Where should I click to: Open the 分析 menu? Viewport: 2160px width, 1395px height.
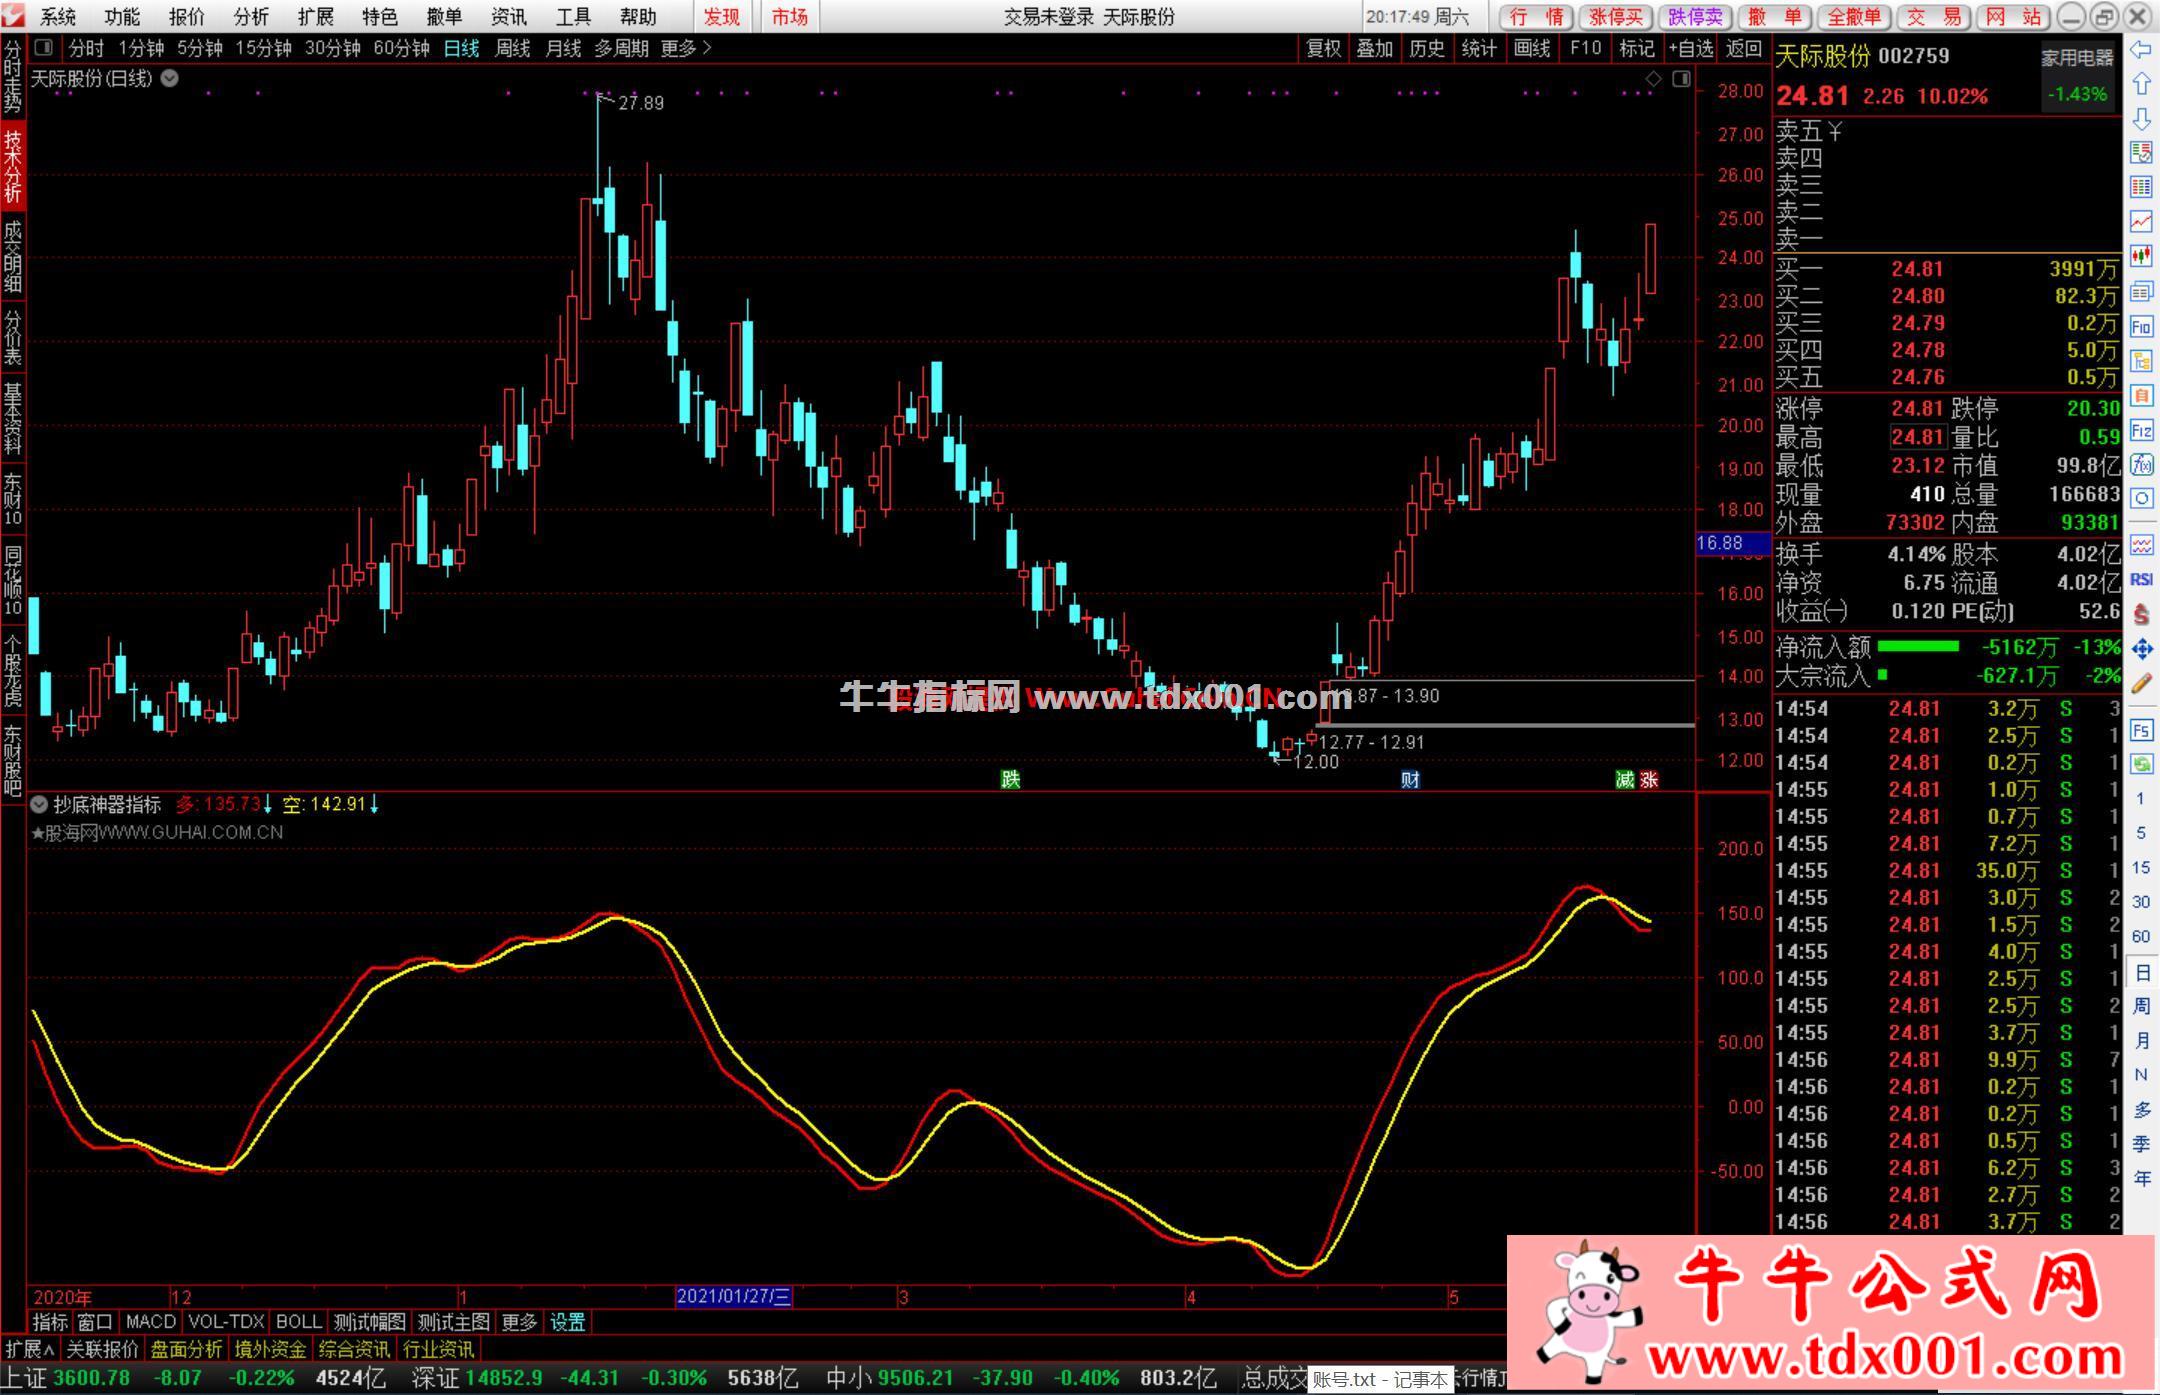(x=251, y=17)
